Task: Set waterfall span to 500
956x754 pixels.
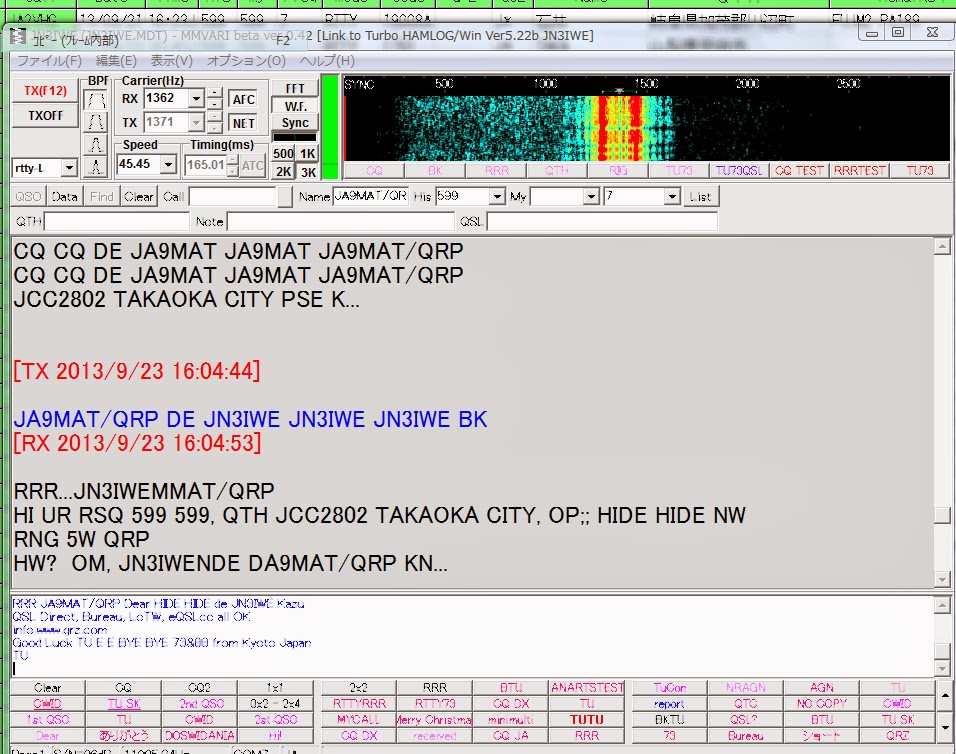Action: (x=283, y=153)
